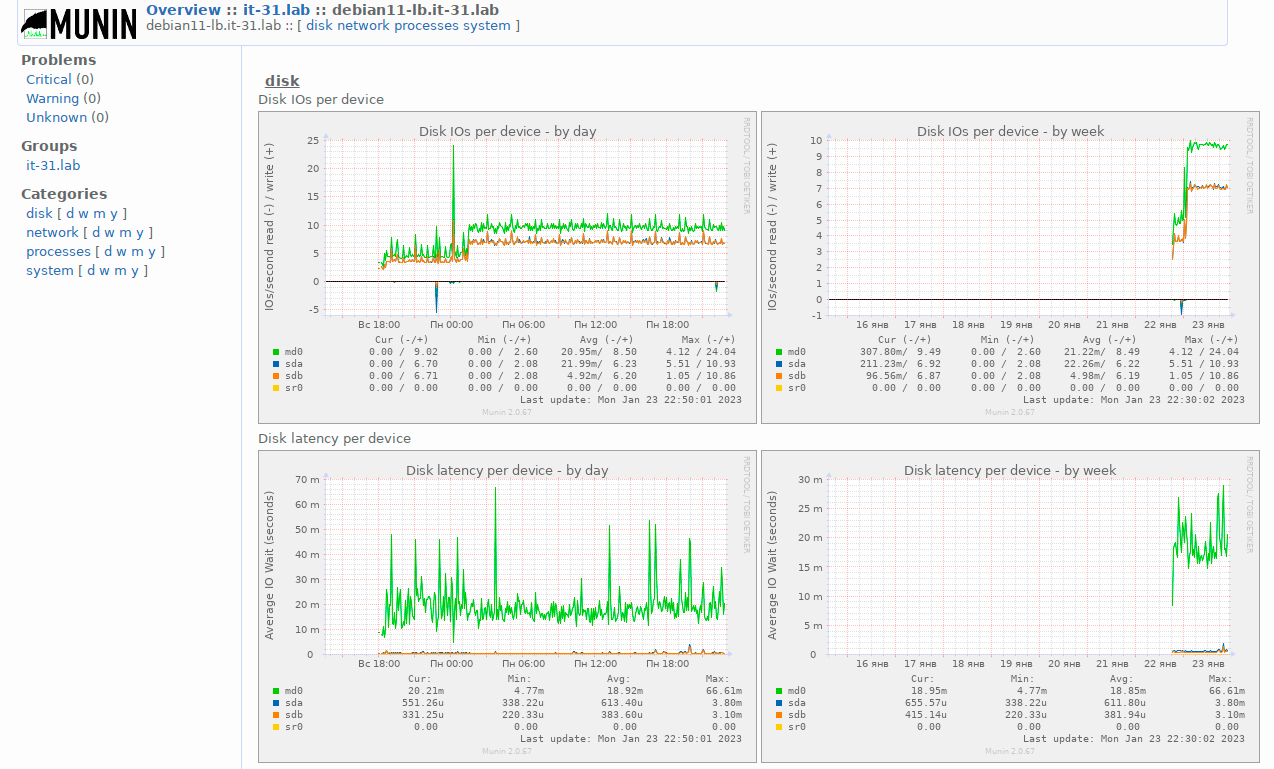Open network category weekly view 'w'
The image size is (1274, 769).
(x=111, y=233)
